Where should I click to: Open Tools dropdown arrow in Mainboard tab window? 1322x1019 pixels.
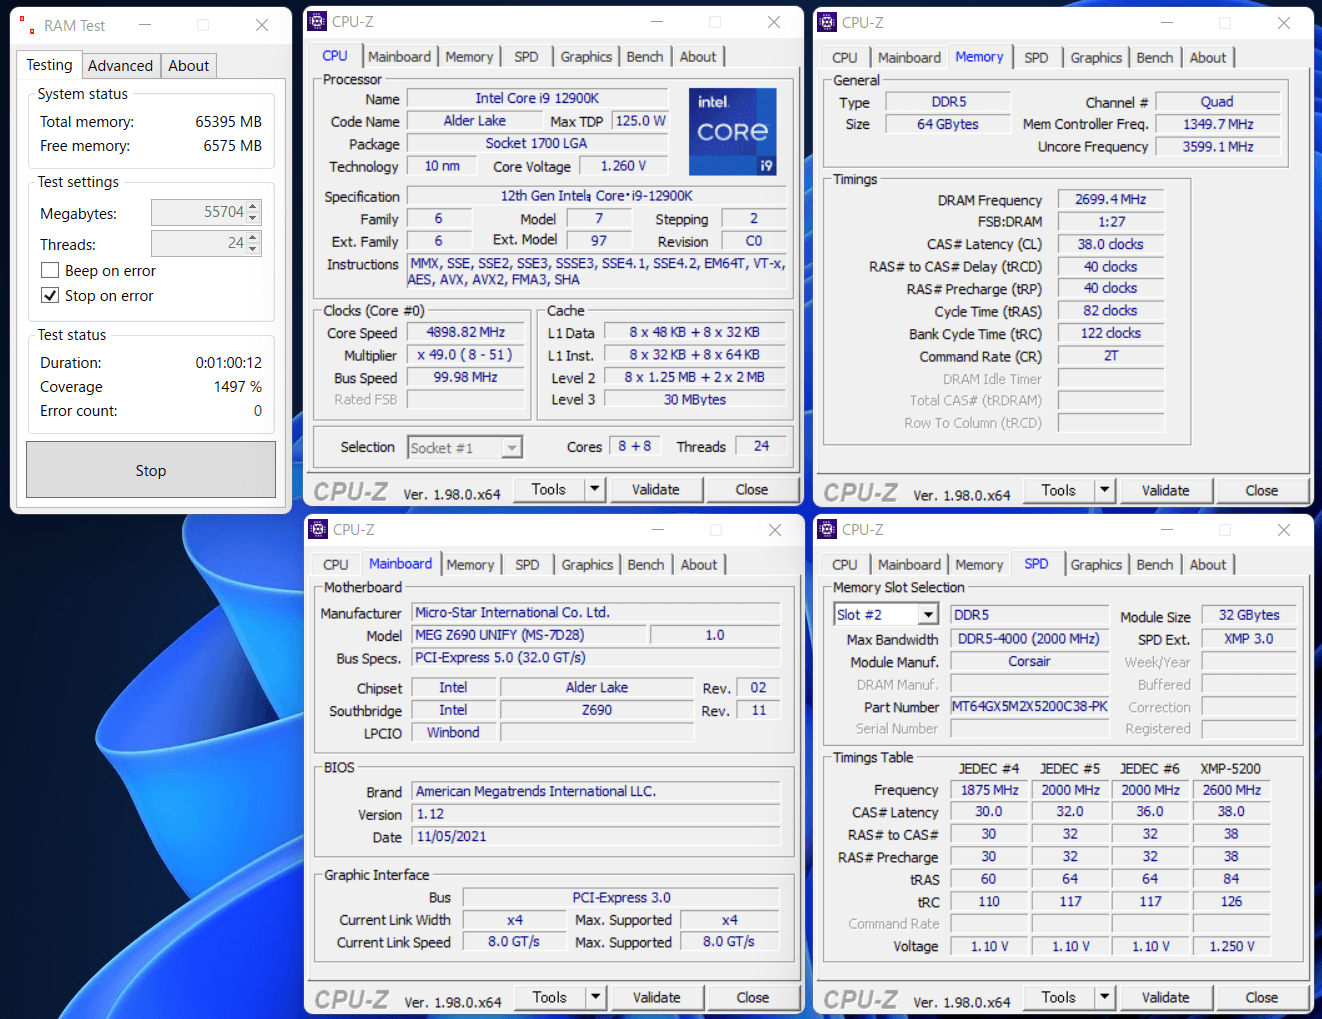tap(596, 997)
